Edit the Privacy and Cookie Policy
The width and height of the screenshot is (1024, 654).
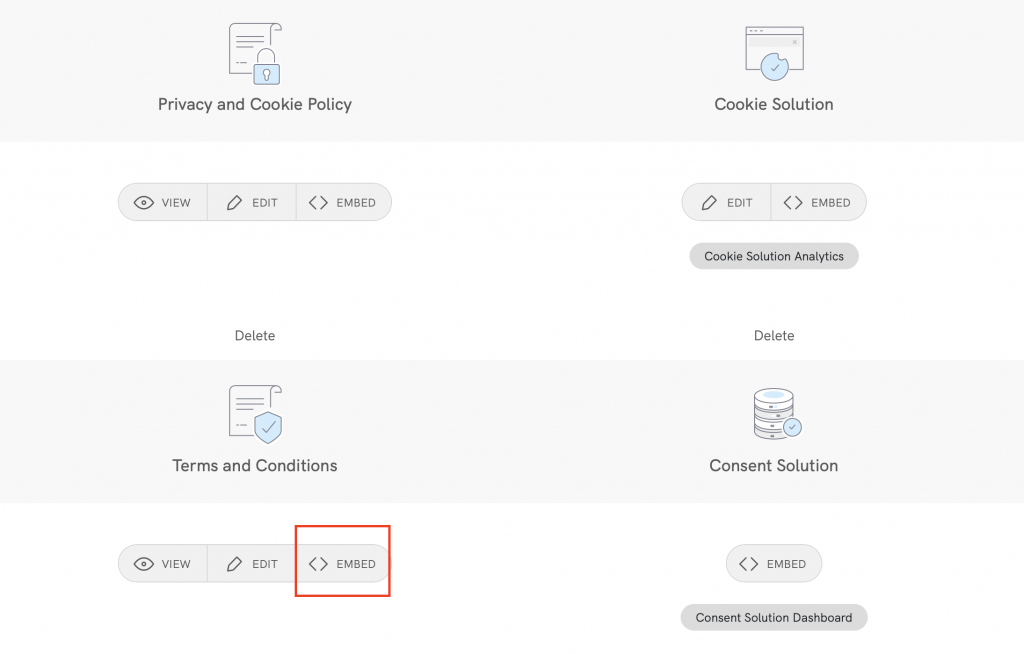point(251,202)
